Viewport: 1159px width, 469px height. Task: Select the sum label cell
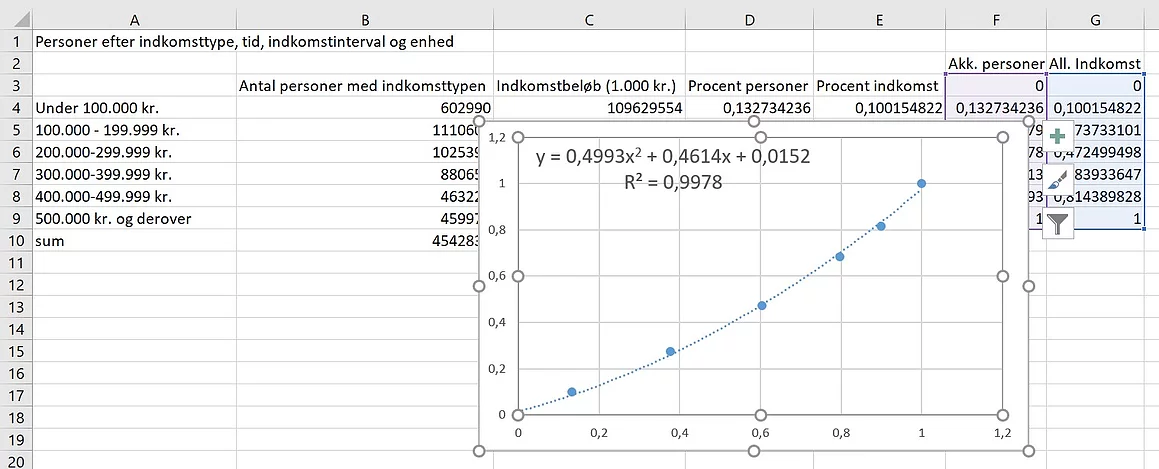134,240
